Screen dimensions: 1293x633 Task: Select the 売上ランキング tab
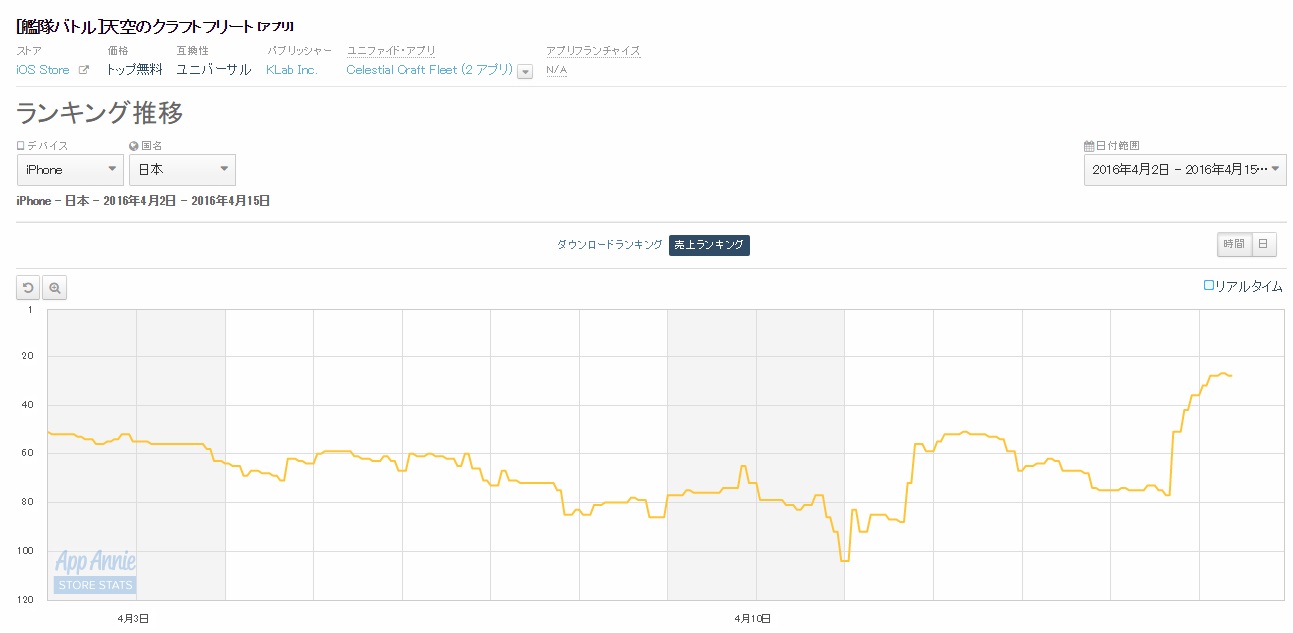709,245
